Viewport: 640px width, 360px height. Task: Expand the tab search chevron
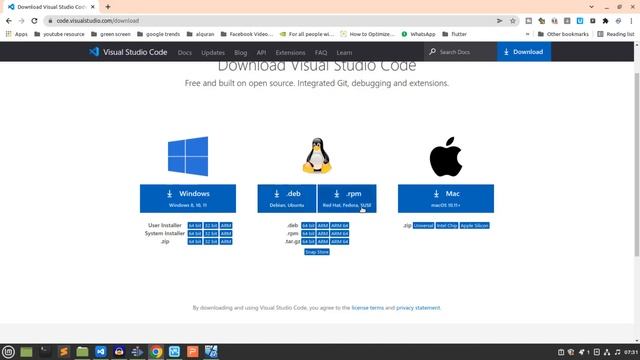pos(591,7)
